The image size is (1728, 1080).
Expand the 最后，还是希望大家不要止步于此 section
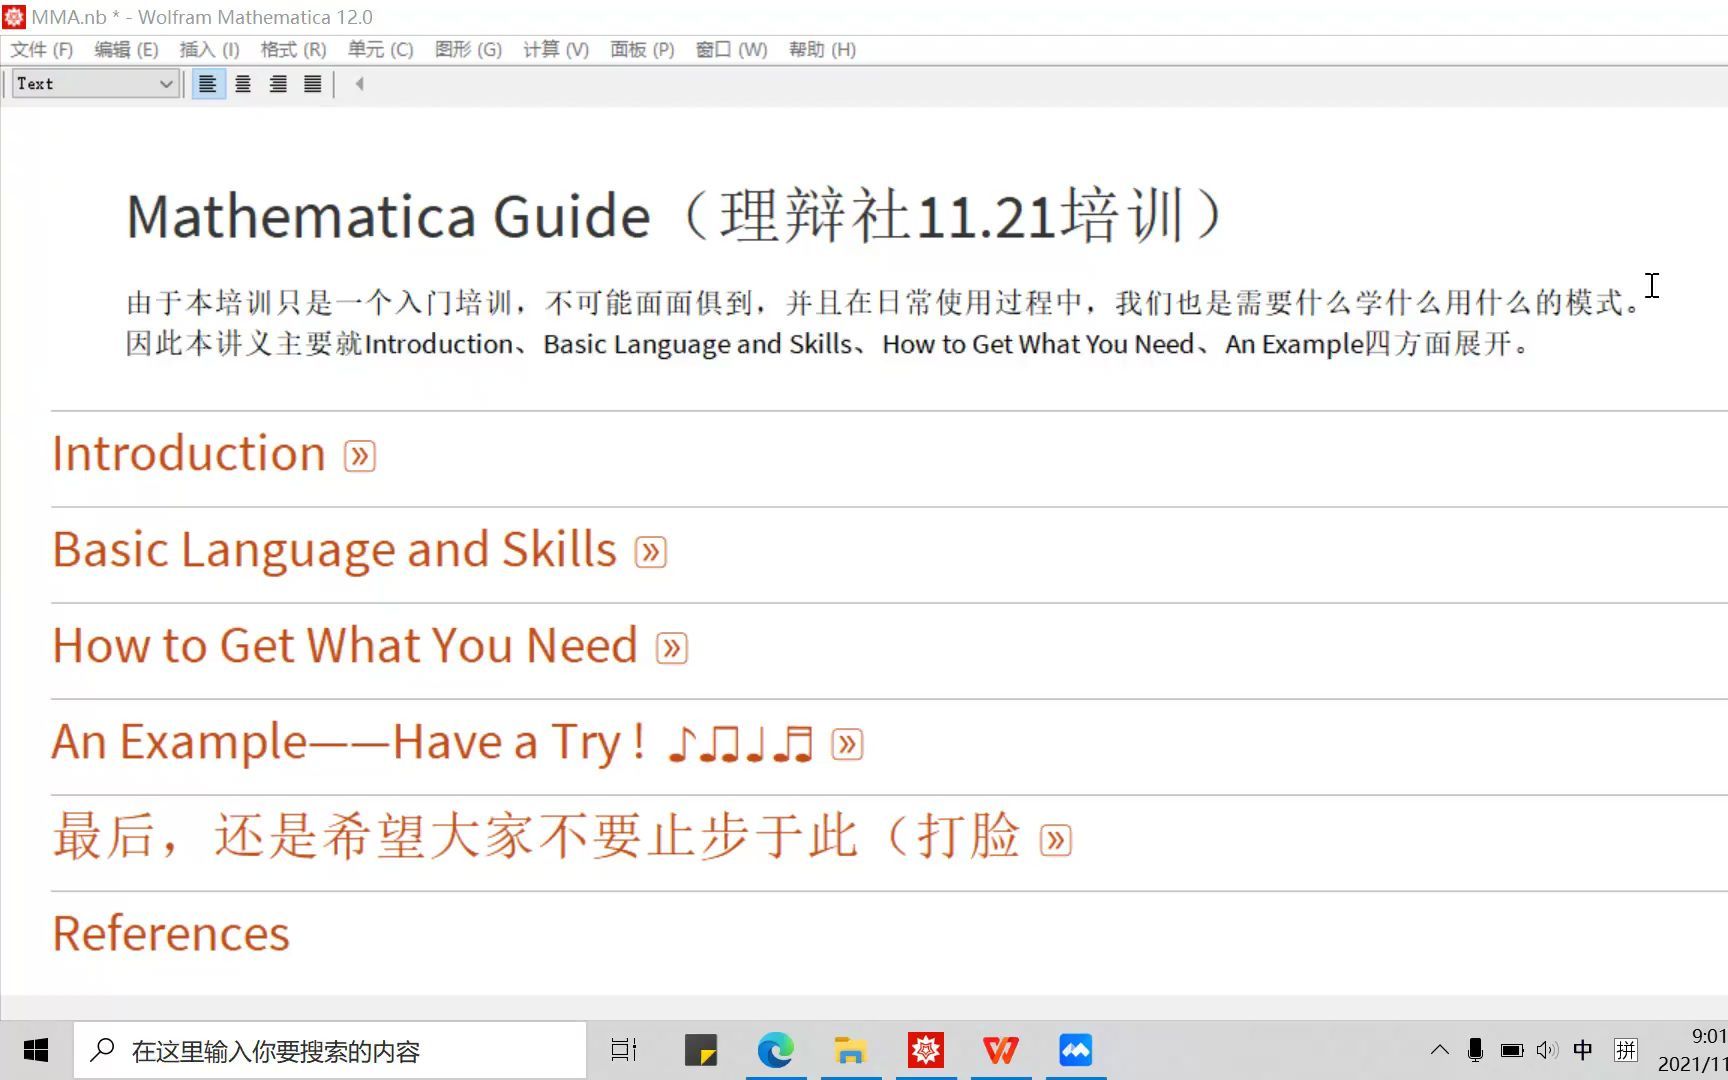coord(1056,840)
